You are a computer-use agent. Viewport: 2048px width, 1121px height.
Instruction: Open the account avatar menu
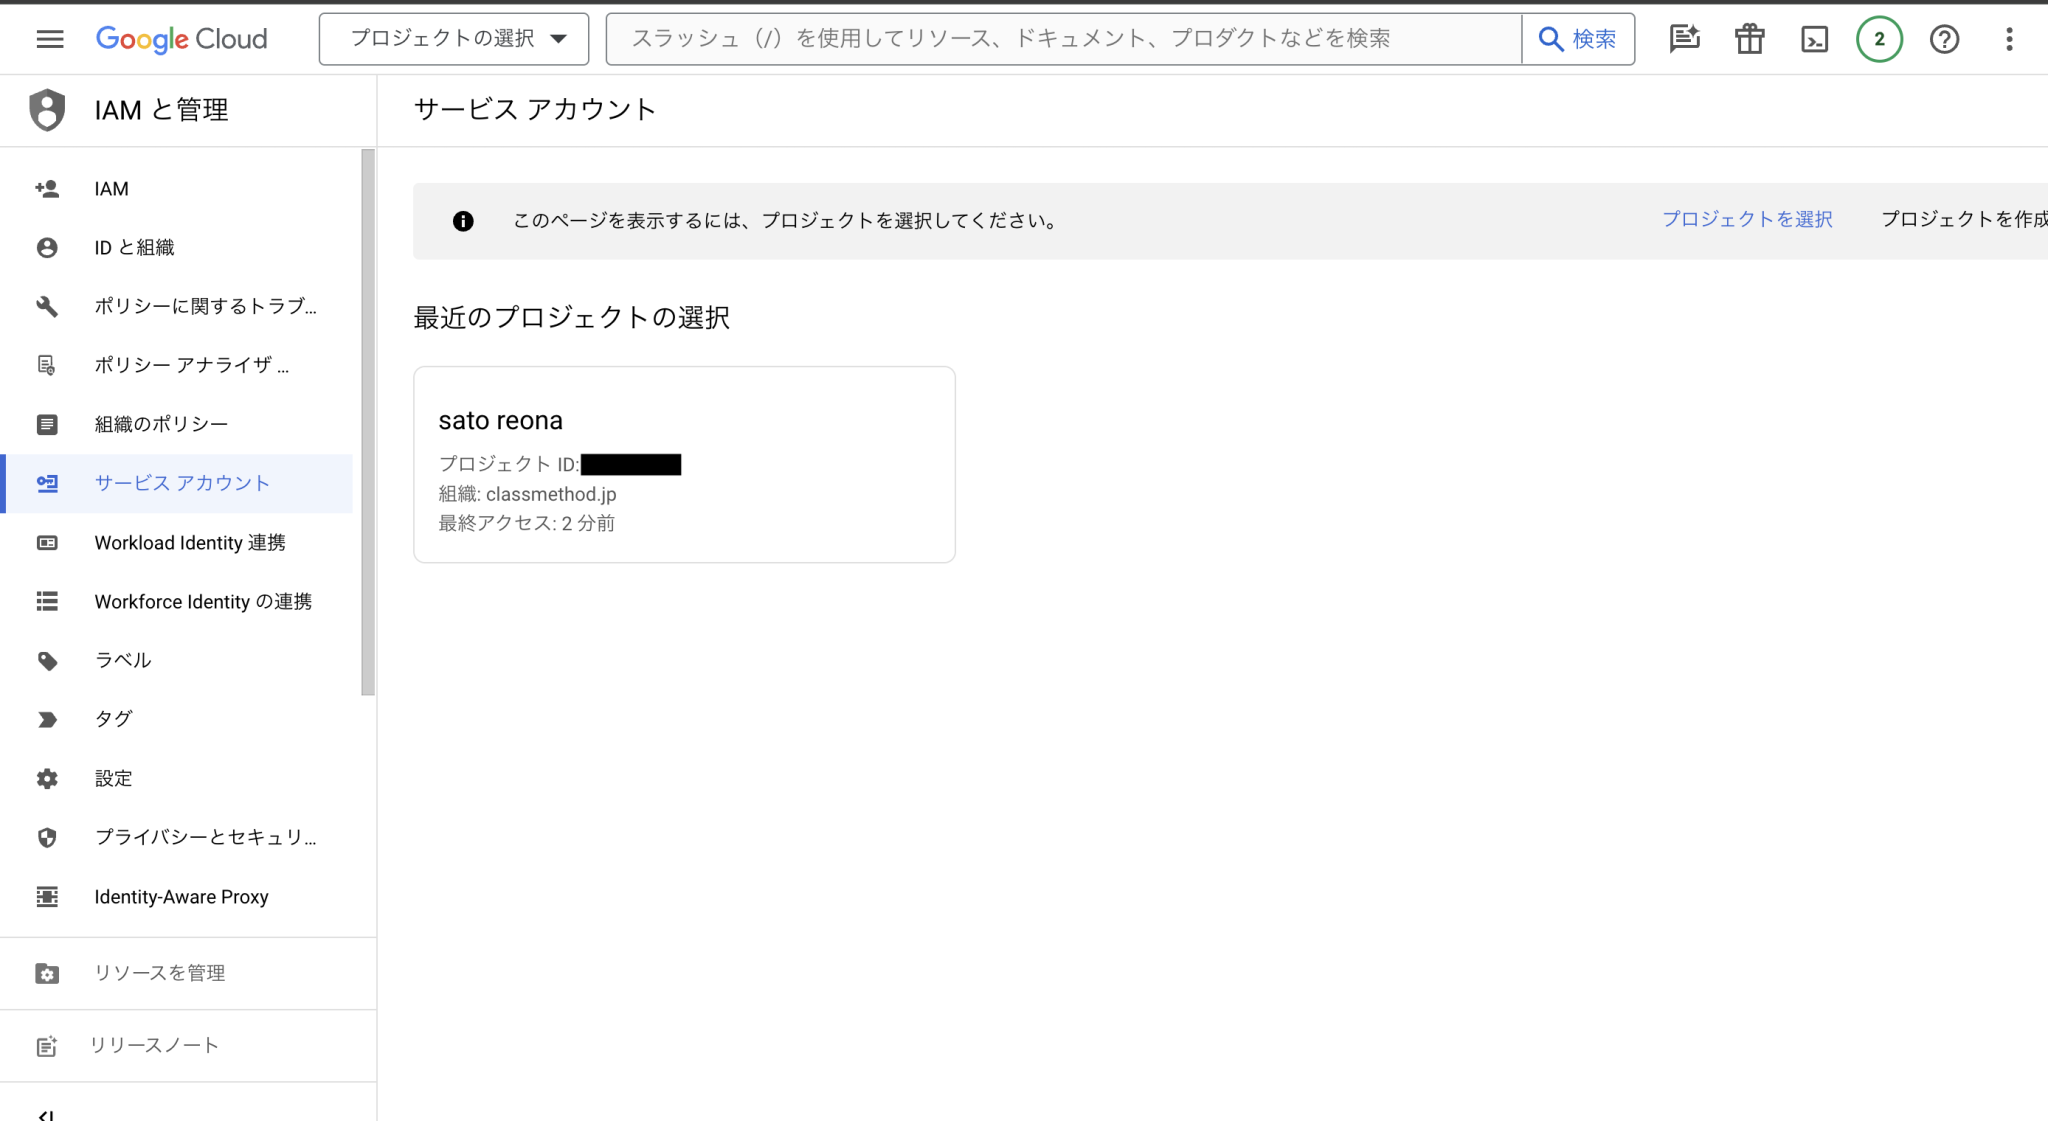(1879, 38)
